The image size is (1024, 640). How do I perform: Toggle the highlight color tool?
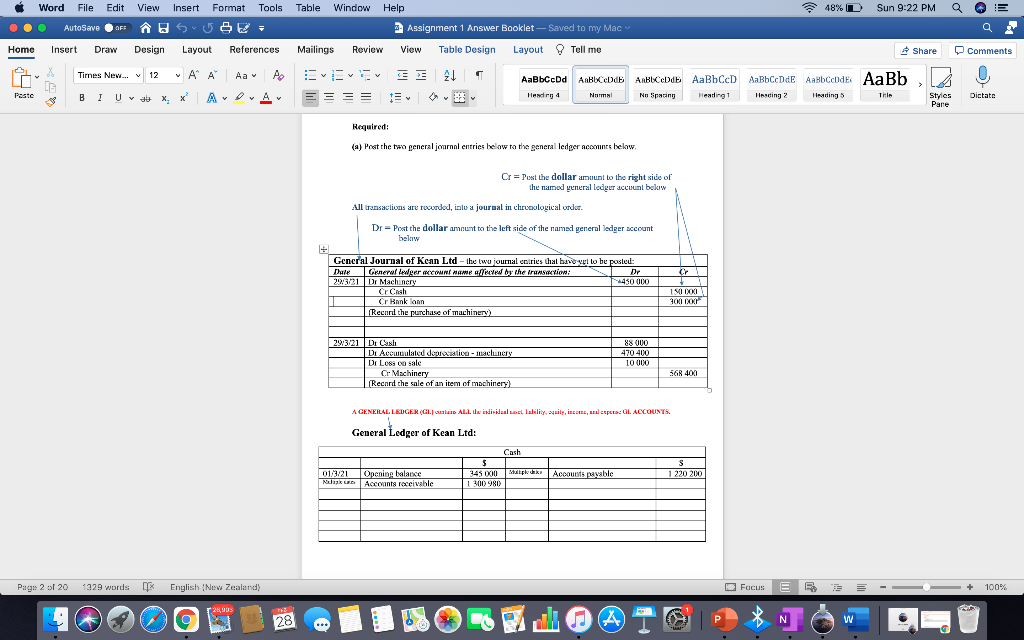click(x=239, y=96)
